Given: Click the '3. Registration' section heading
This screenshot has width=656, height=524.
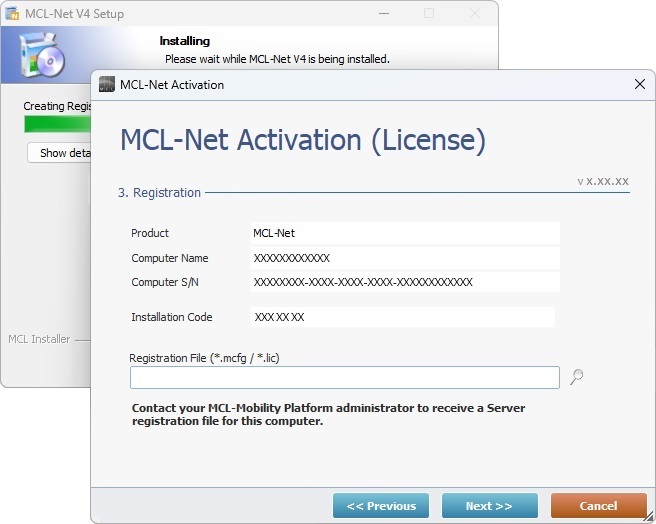Looking at the screenshot, I should pyautogui.click(x=159, y=193).
